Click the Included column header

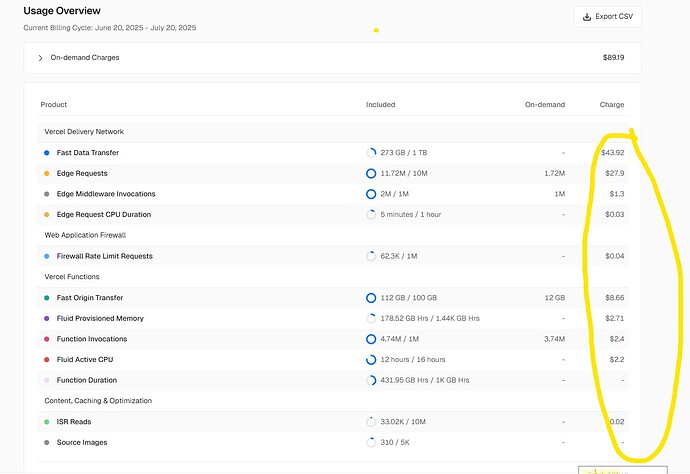pyautogui.click(x=381, y=105)
